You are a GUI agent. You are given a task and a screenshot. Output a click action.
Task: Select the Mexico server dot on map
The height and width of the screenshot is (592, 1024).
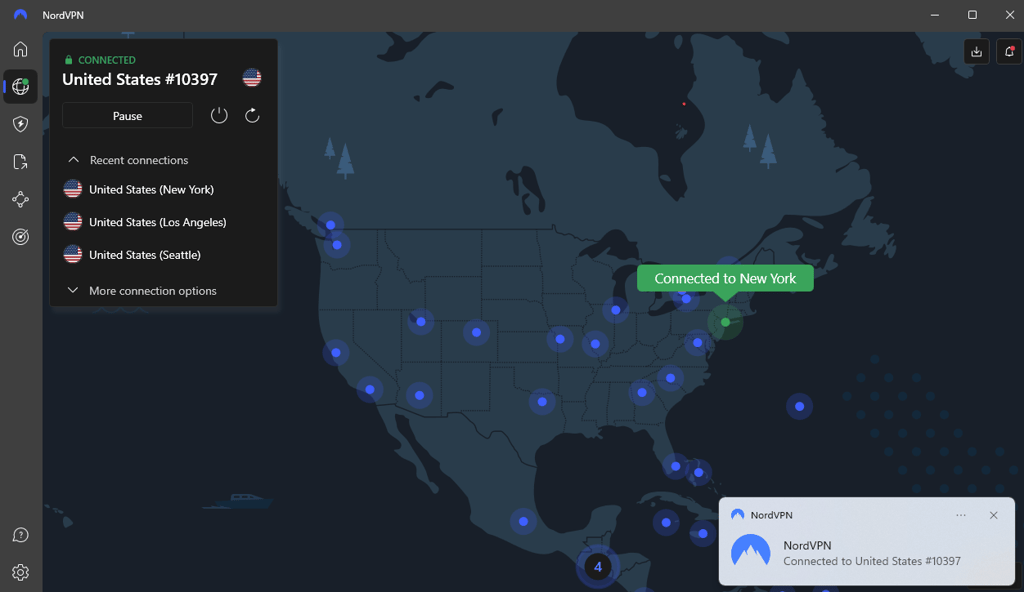pyautogui.click(x=523, y=521)
